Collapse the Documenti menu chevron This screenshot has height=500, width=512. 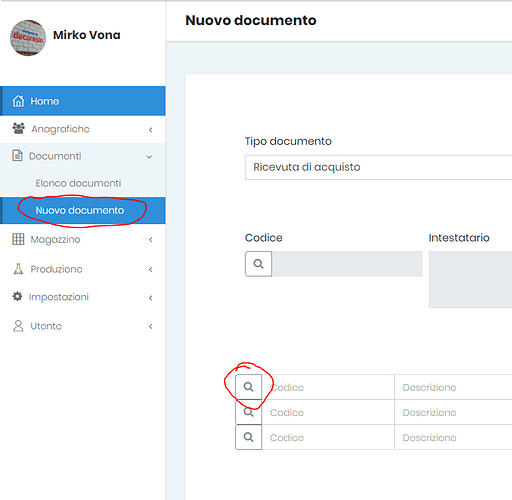[x=149, y=157]
